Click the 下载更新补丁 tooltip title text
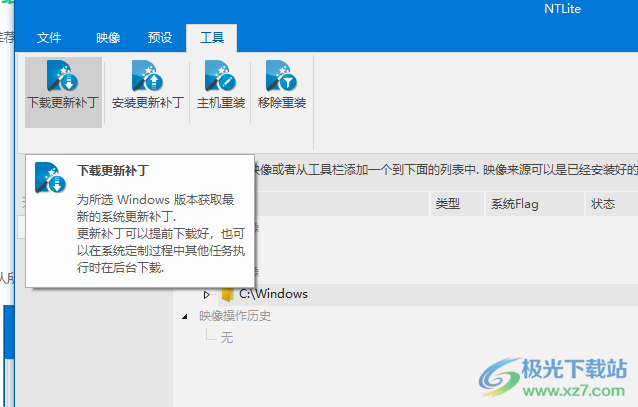638x407 pixels. tap(113, 171)
